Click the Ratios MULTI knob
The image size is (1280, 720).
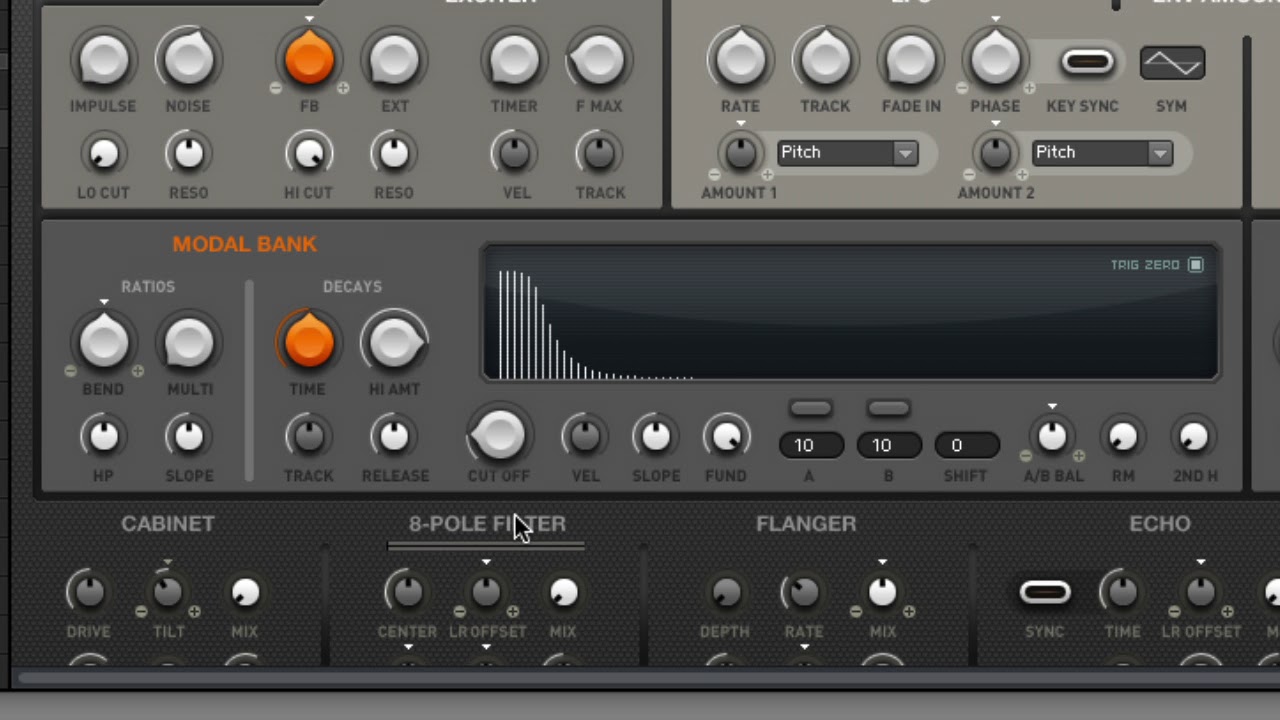point(189,342)
